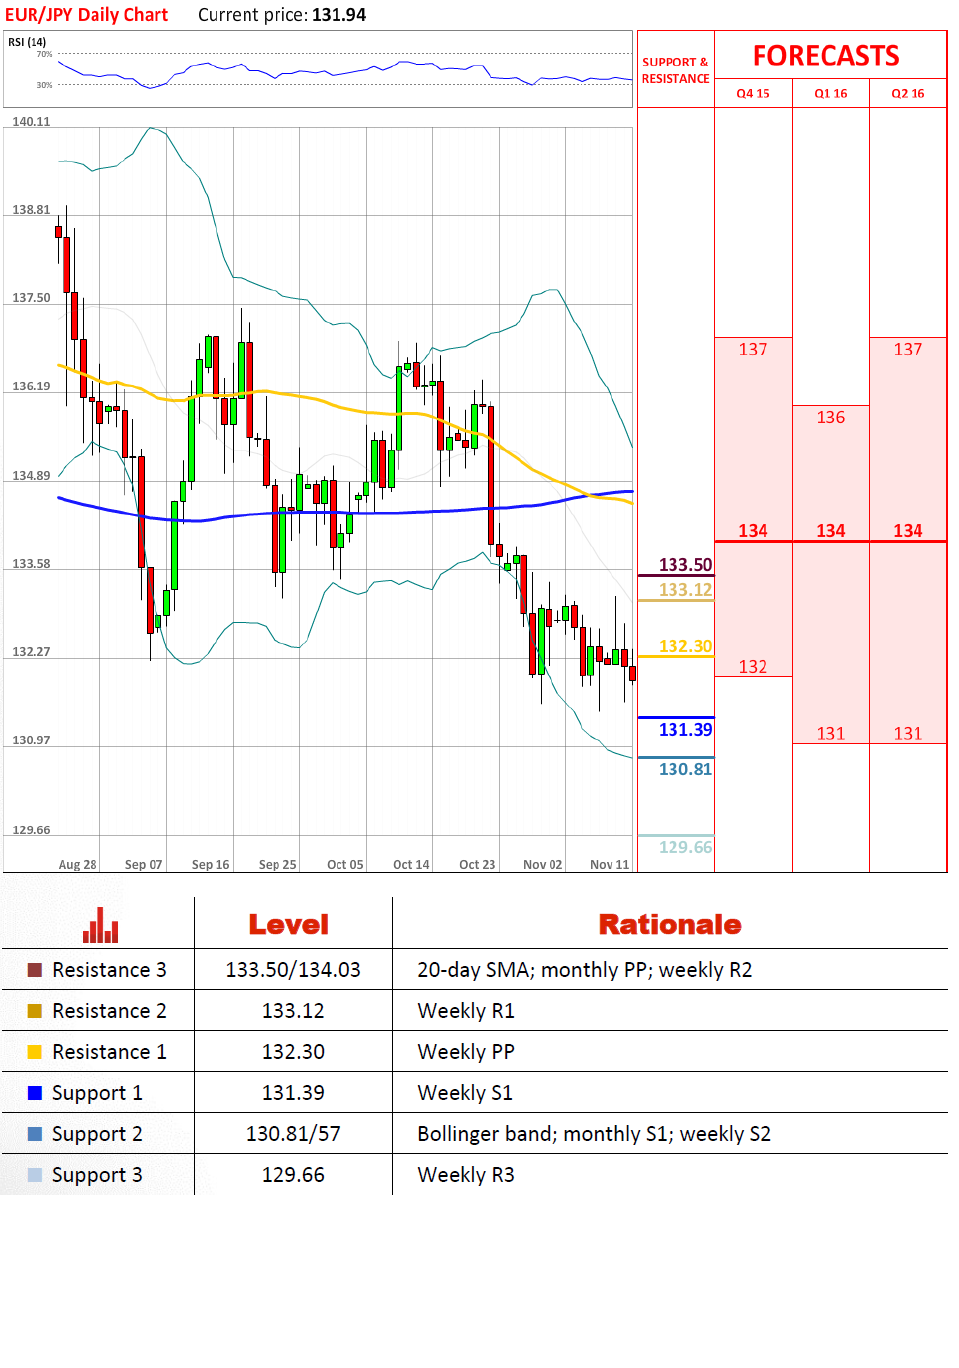Click the EUR/JPY Daily Chart title
The width and height of the screenshot is (959, 1368).
tap(86, 15)
